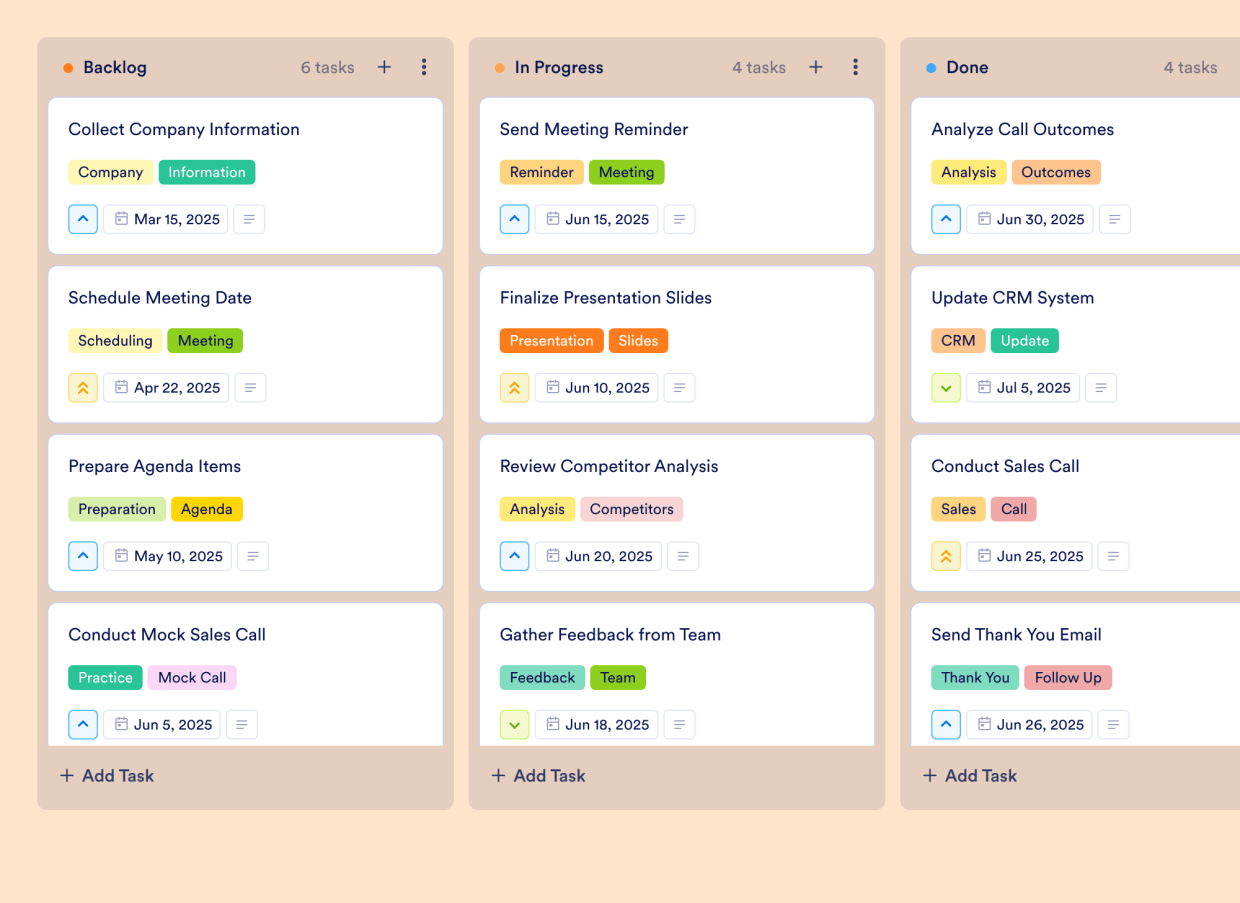
Task: Click the plus icon on the Backlog column header
Action: [x=384, y=67]
